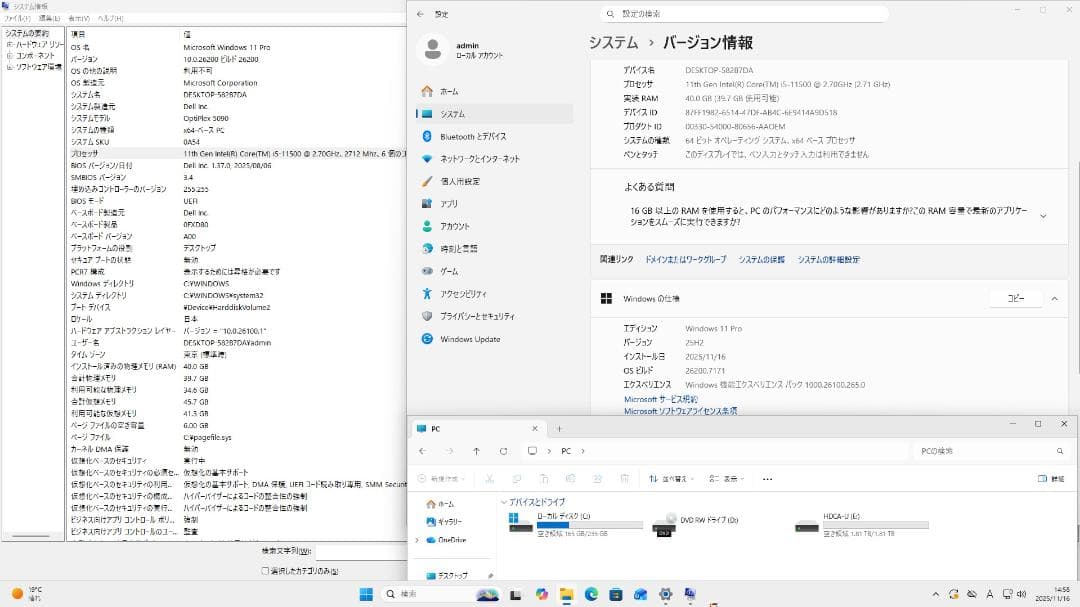Image resolution: width=1080 pixels, height=607 pixels.
Task: Open アクセシビリティ settings
Action: pyautogui.click(x=471, y=293)
